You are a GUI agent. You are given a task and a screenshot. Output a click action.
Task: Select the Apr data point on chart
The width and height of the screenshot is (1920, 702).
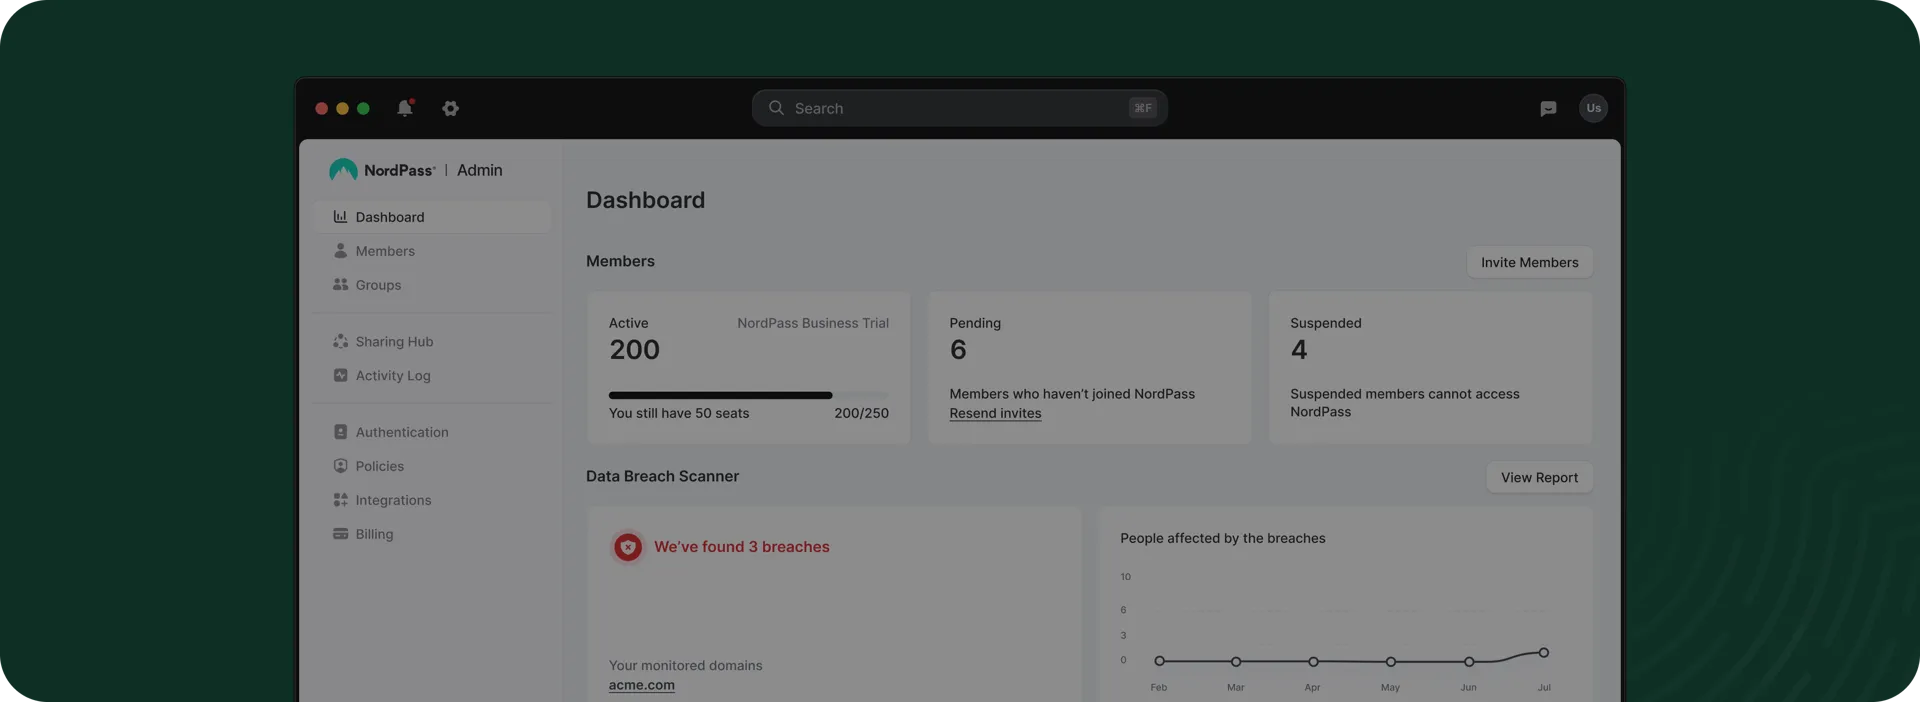(1313, 662)
